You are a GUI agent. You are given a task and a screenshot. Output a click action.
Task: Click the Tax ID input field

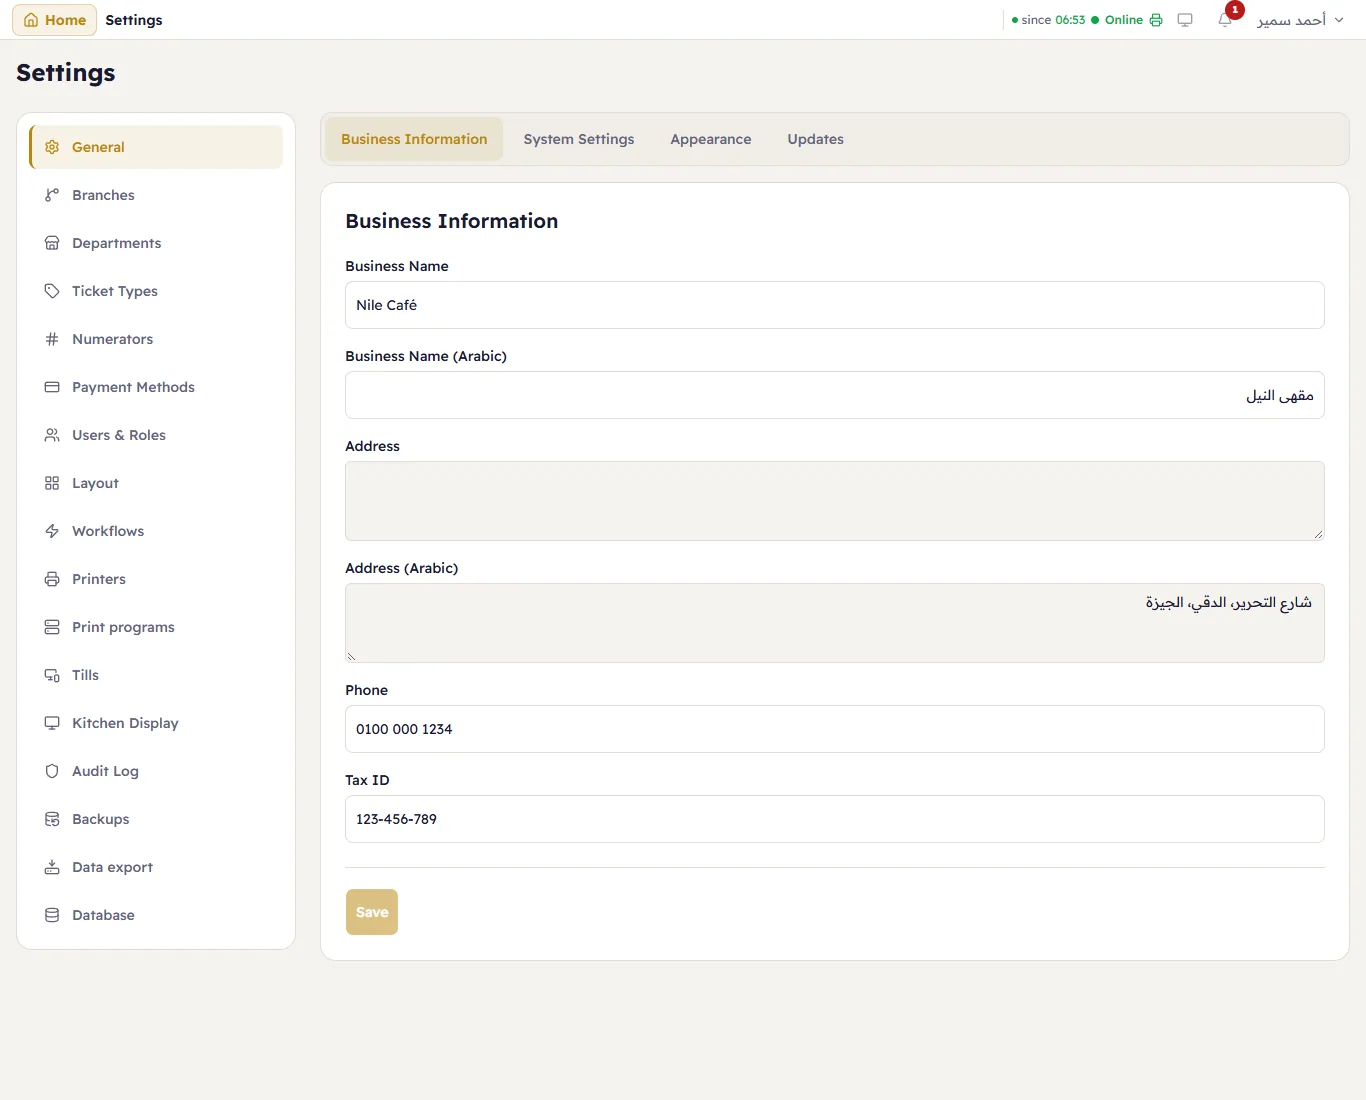(x=835, y=819)
